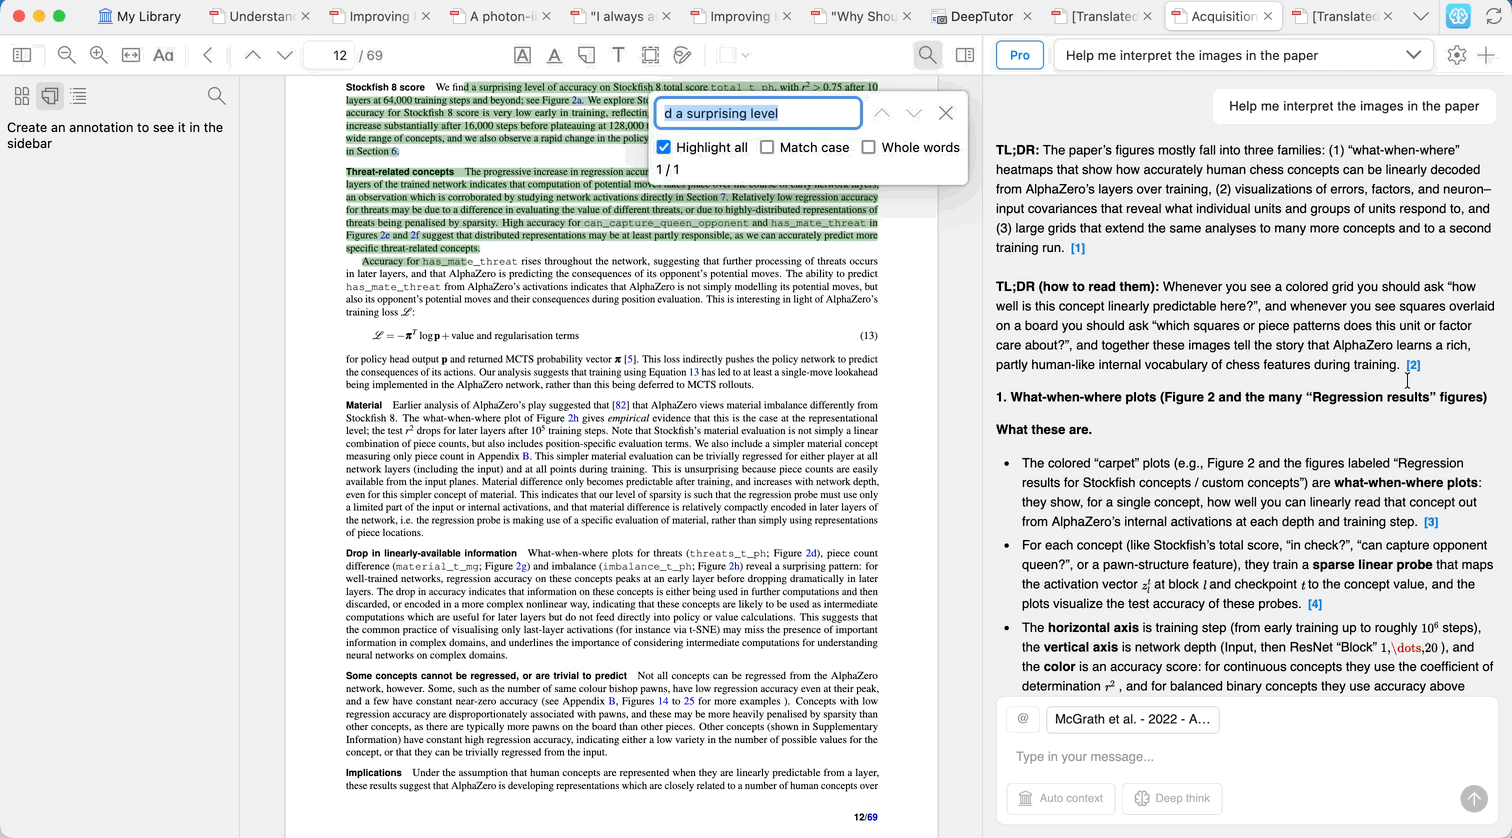The height and width of the screenshot is (838, 1512).
Task: Open the tab list overflow chevron
Action: (x=1420, y=16)
